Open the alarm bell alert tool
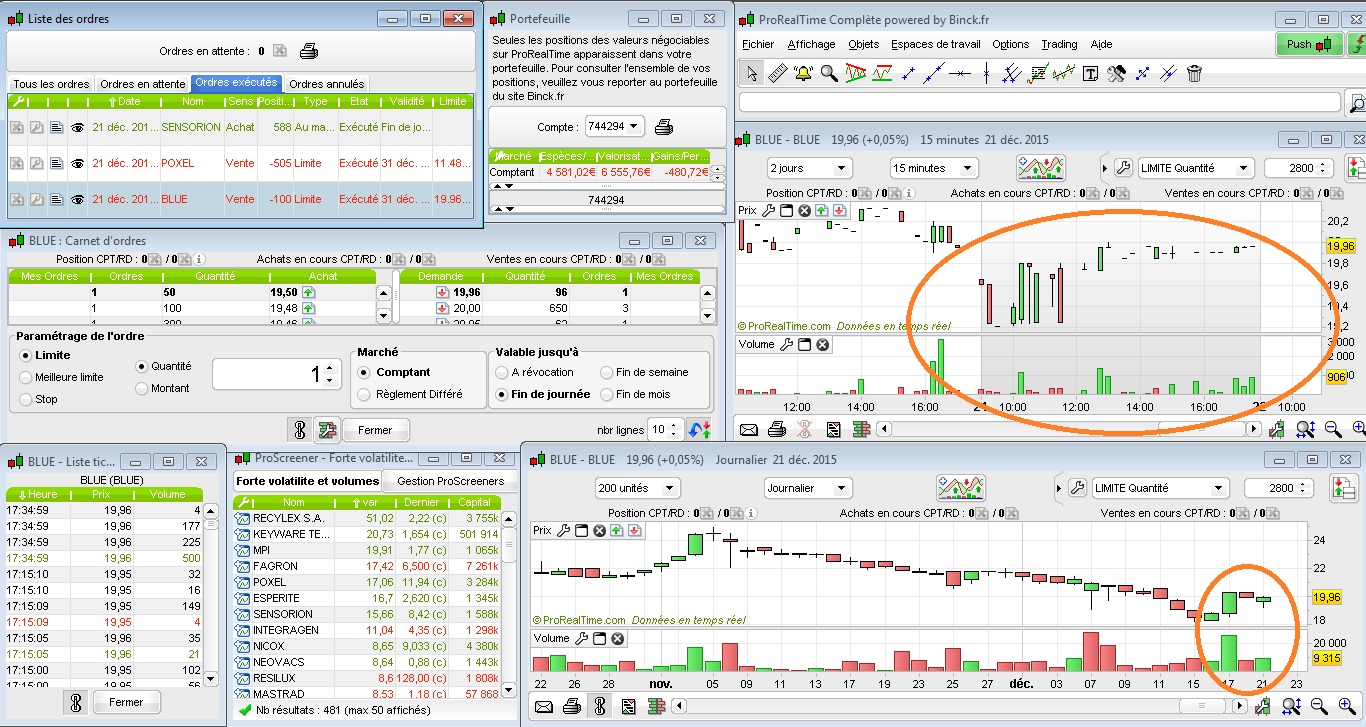The image size is (1366, 727). coord(804,73)
